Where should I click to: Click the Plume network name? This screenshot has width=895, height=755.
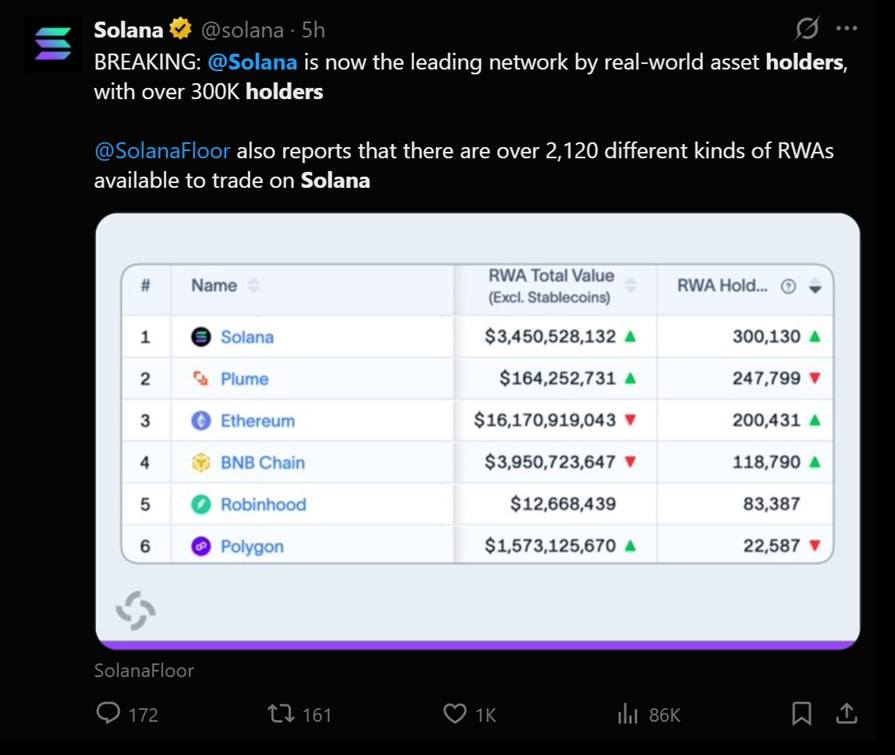click(x=244, y=379)
